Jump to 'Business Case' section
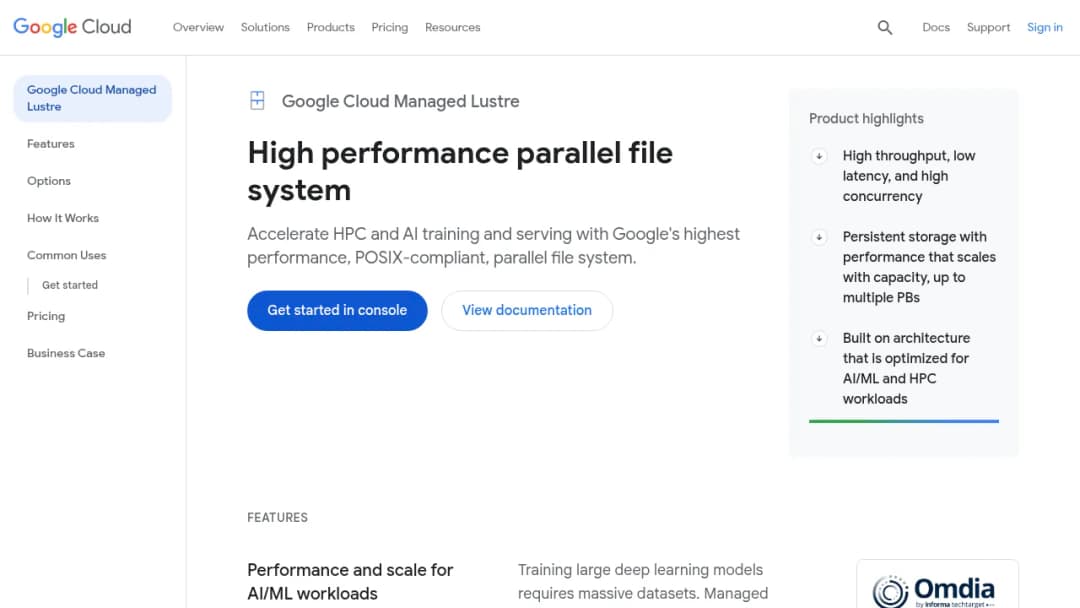This screenshot has height=608, width=1080. click(66, 353)
